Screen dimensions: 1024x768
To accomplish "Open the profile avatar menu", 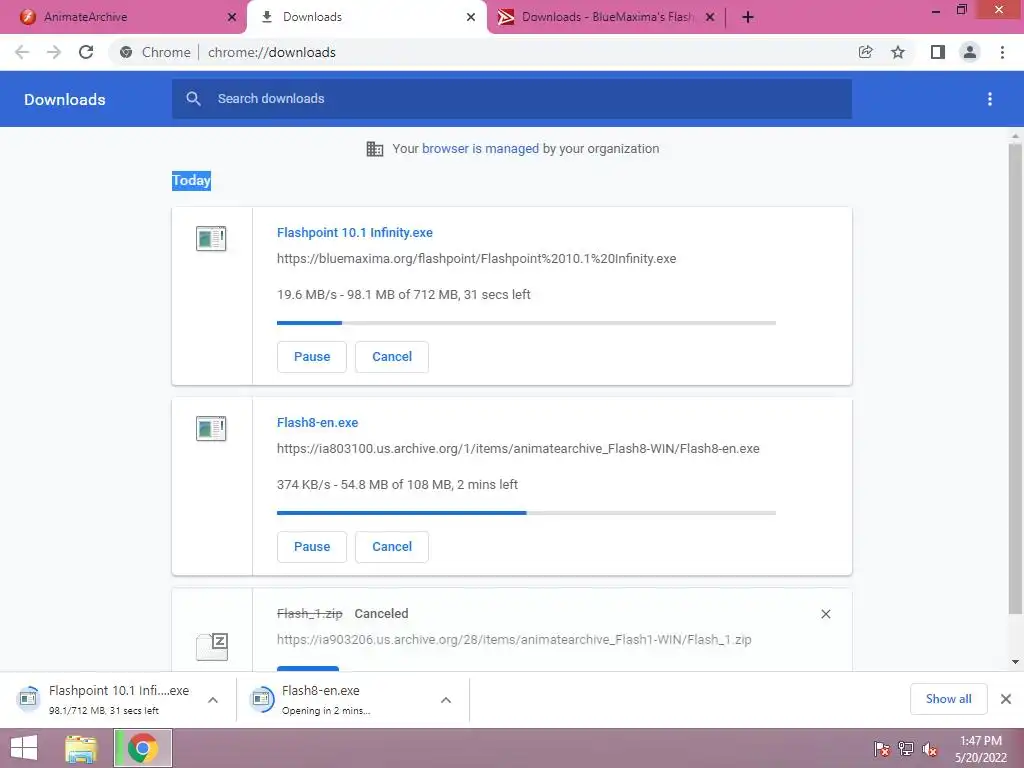I will 970,52.
